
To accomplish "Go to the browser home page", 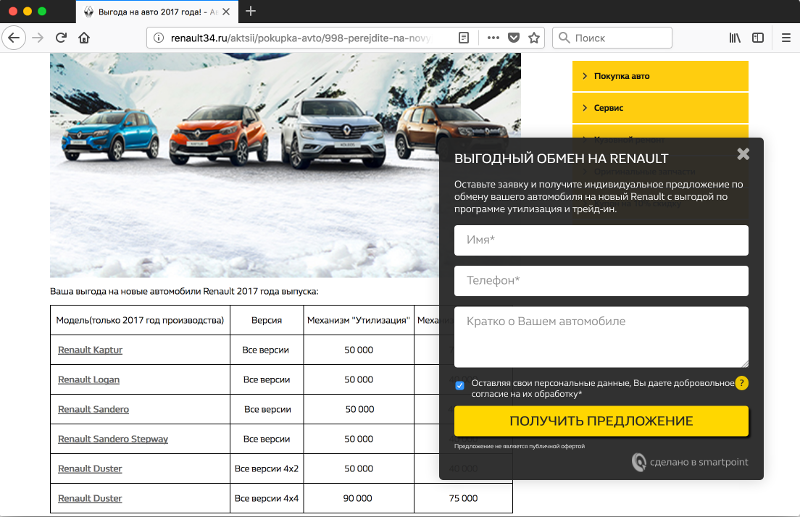I will [x=84, y=37].
